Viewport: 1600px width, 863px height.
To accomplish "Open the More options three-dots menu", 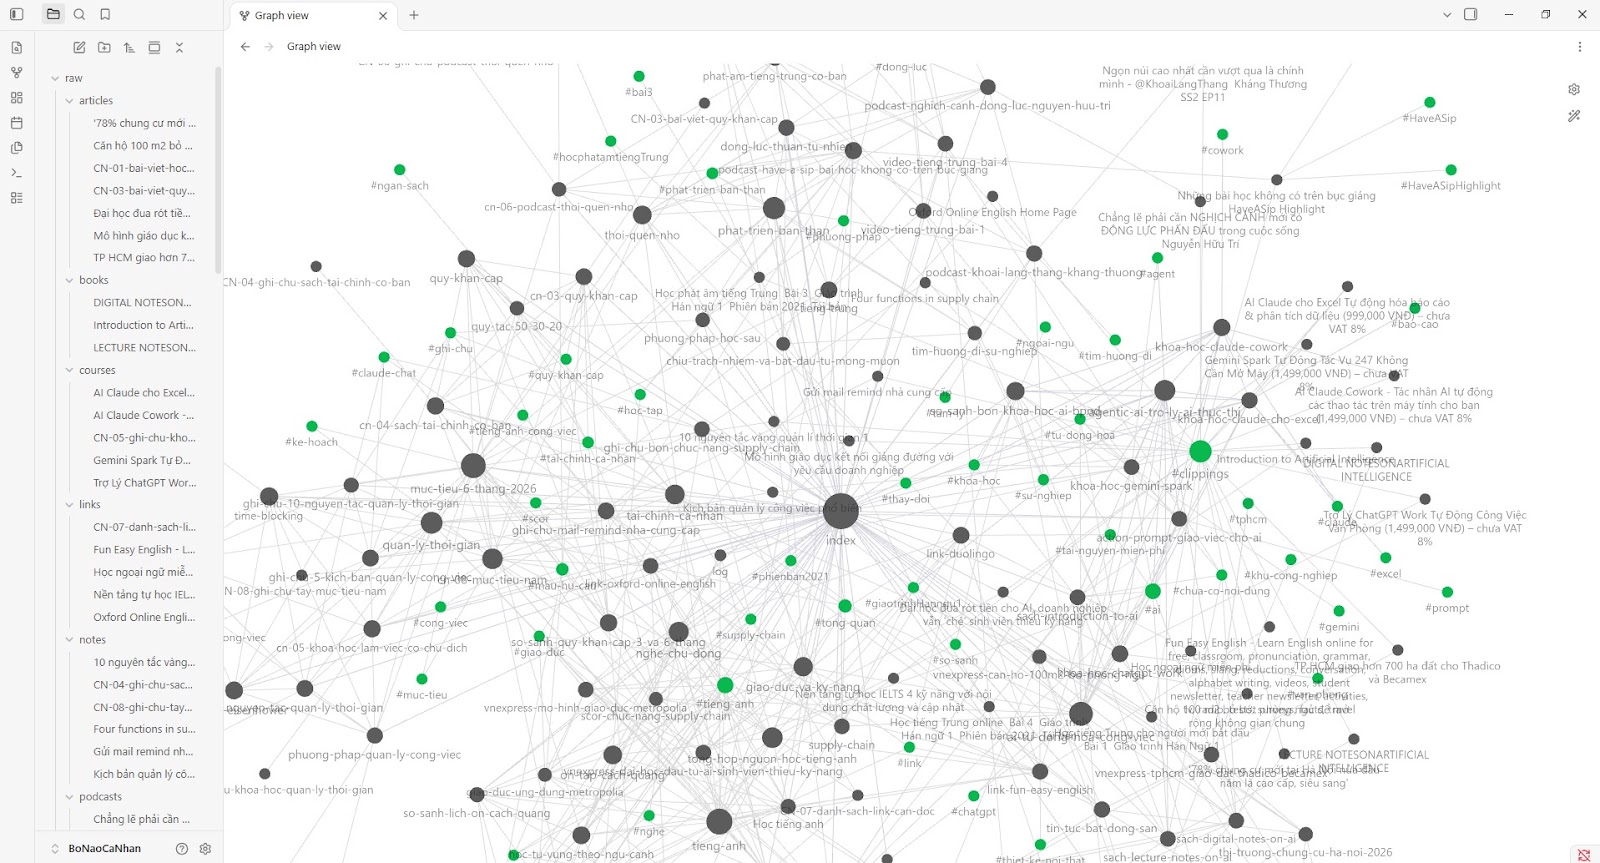I will [x=1580, y=47].
